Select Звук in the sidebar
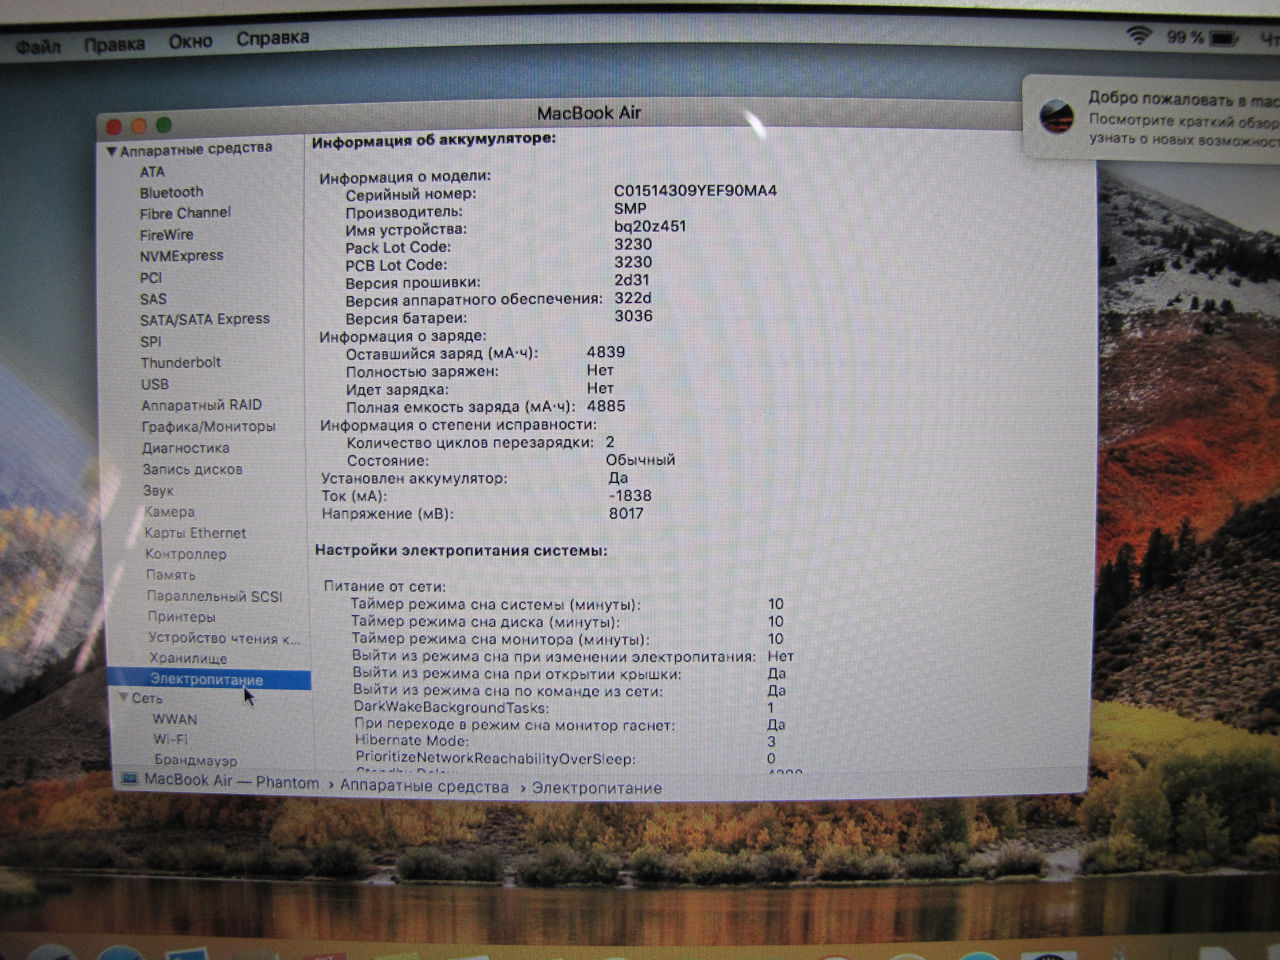Viewport: 1280px width, 960px height. tap(158, 490)
